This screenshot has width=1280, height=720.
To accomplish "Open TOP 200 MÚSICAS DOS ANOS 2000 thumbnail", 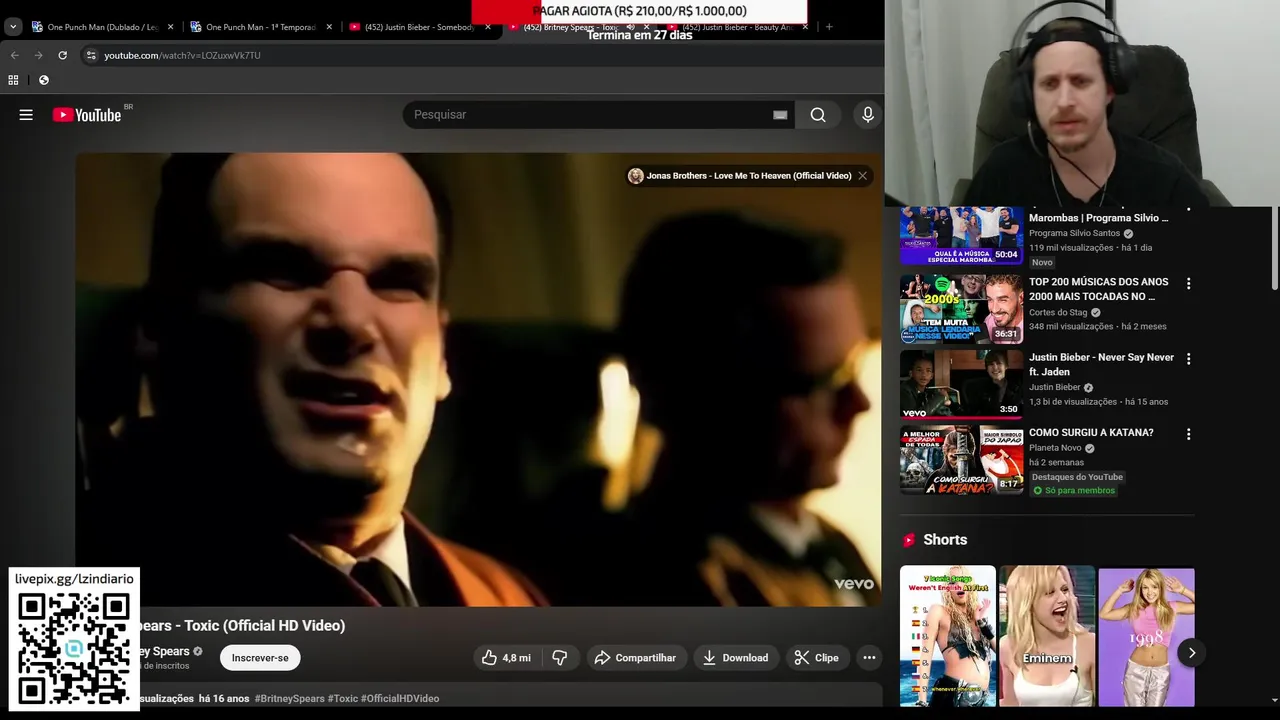I will [x=961, y=309].
